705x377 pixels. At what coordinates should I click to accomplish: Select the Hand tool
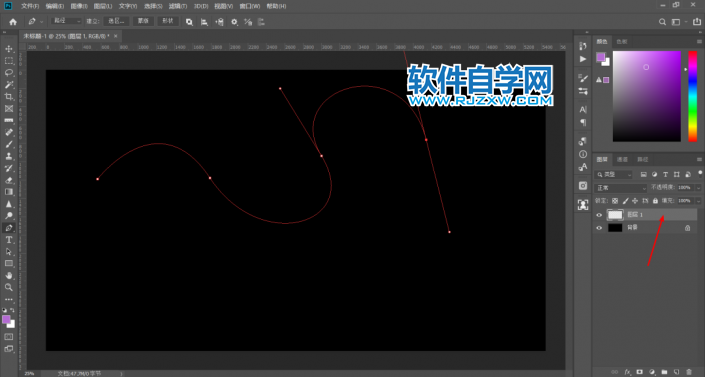coord(9,275)
